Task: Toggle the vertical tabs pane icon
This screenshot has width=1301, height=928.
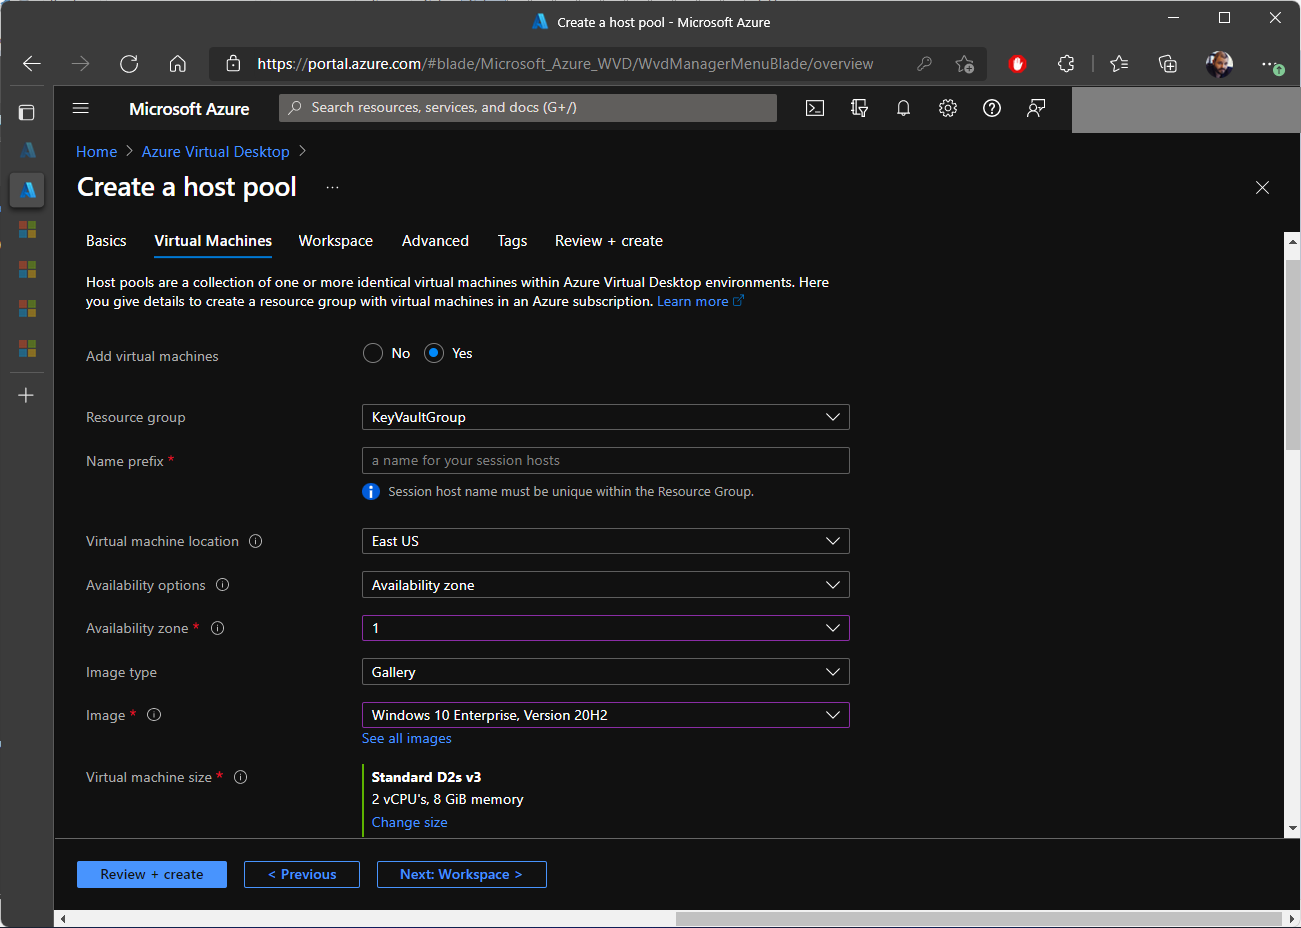Action: pyautogui.click(x=27, y=113)
